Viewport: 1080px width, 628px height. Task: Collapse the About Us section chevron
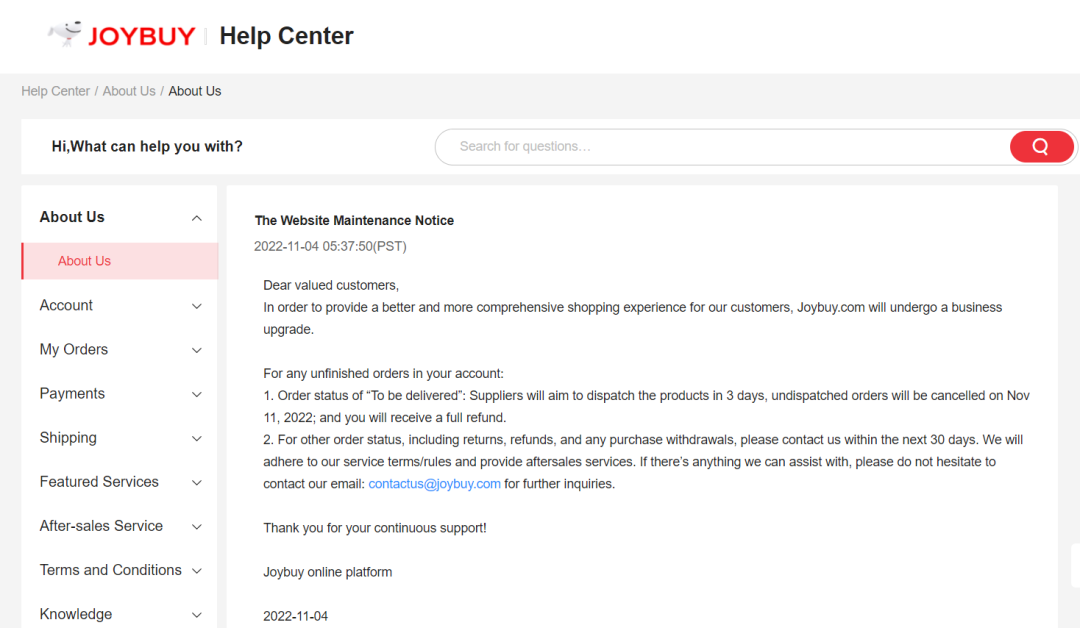tap(197, 218)
